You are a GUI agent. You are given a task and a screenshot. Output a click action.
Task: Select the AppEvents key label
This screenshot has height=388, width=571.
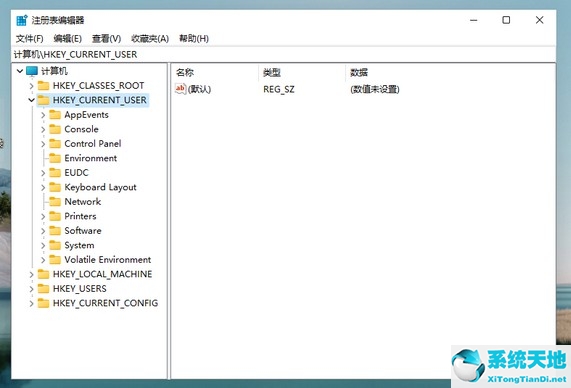coord(87,115)
